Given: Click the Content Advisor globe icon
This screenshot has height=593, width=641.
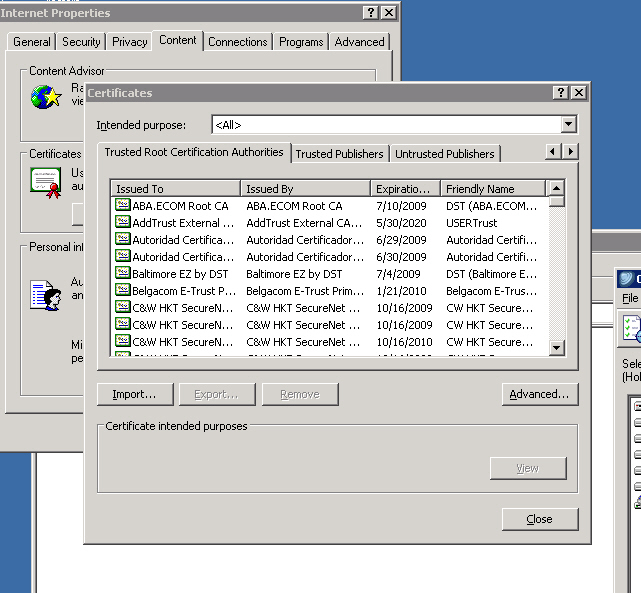Looking at the screenshot, I should pyautogui.click(x=46, y=97).
